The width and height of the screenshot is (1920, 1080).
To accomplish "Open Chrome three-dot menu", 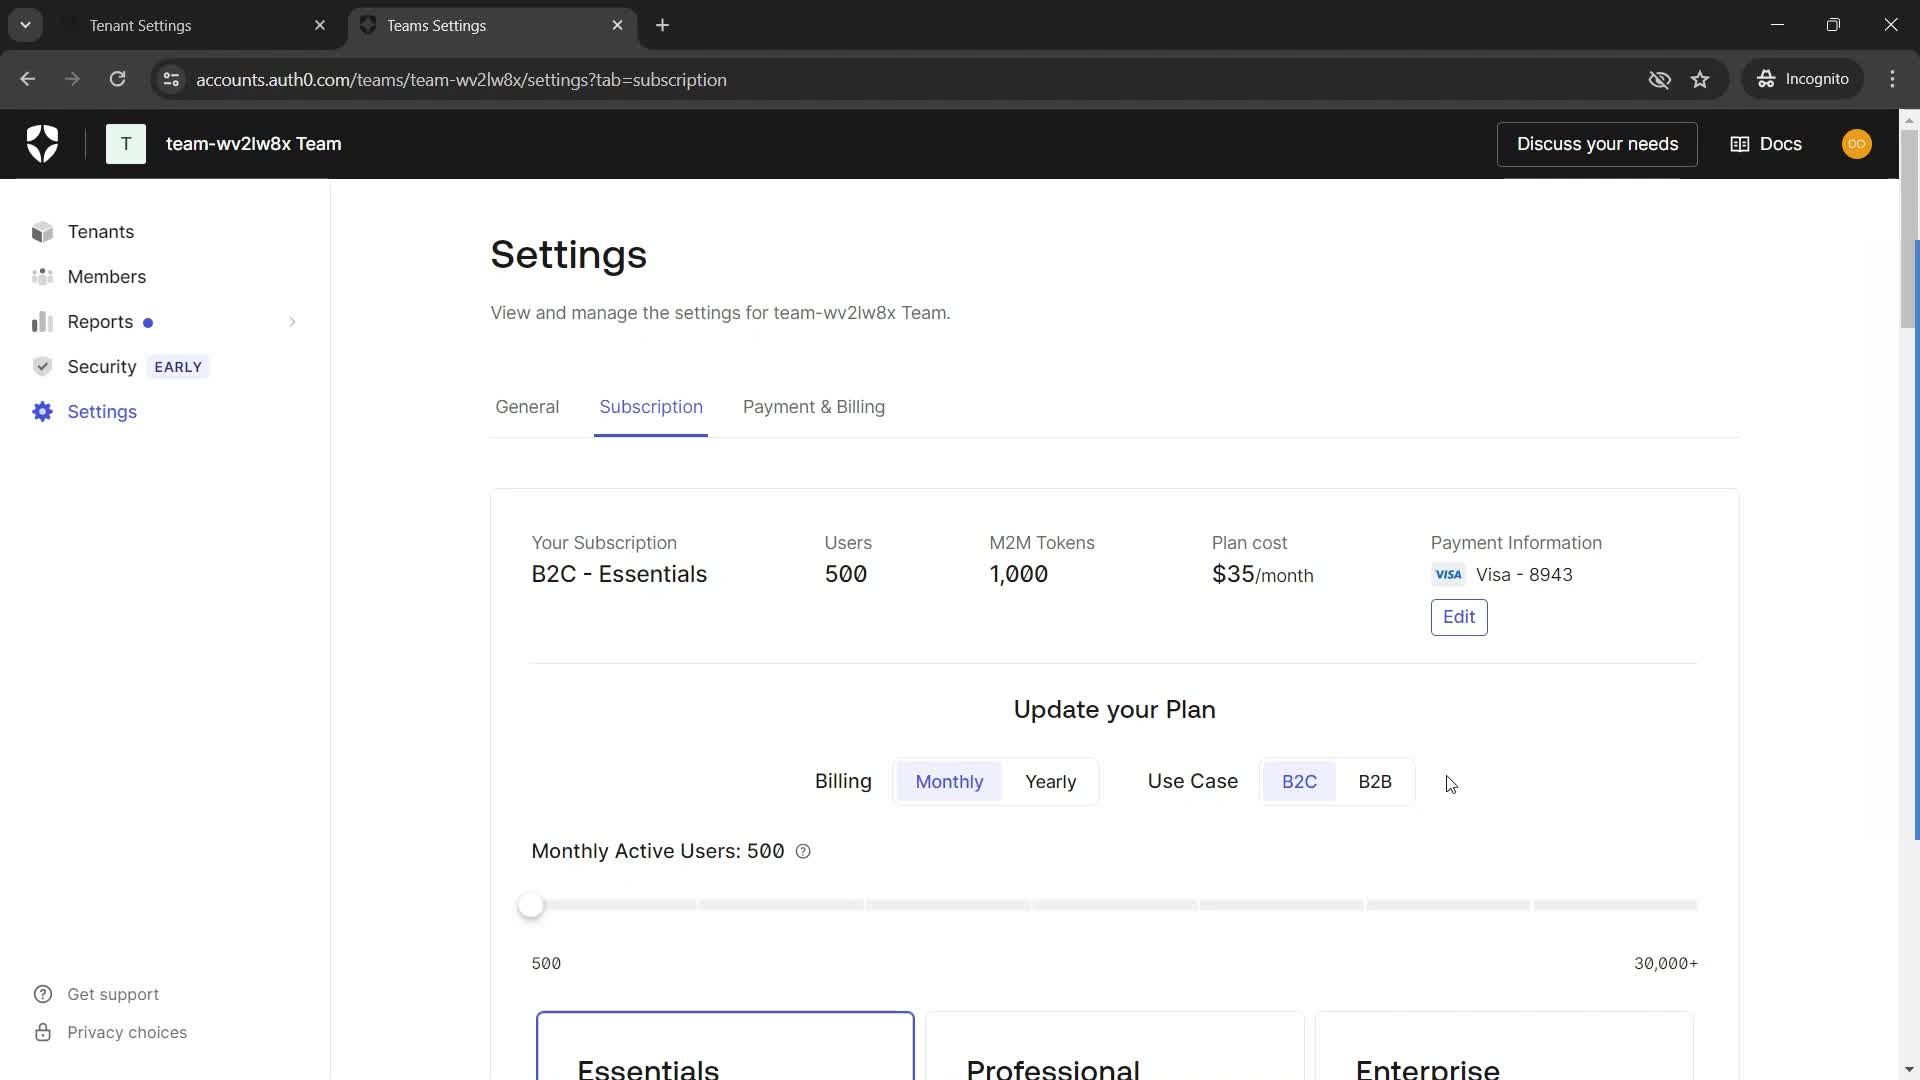I will 1892,79.
